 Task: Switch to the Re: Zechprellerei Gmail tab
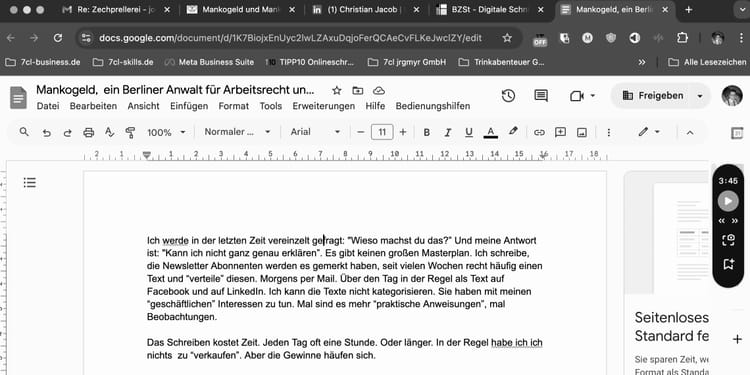(x=116, y=10)
